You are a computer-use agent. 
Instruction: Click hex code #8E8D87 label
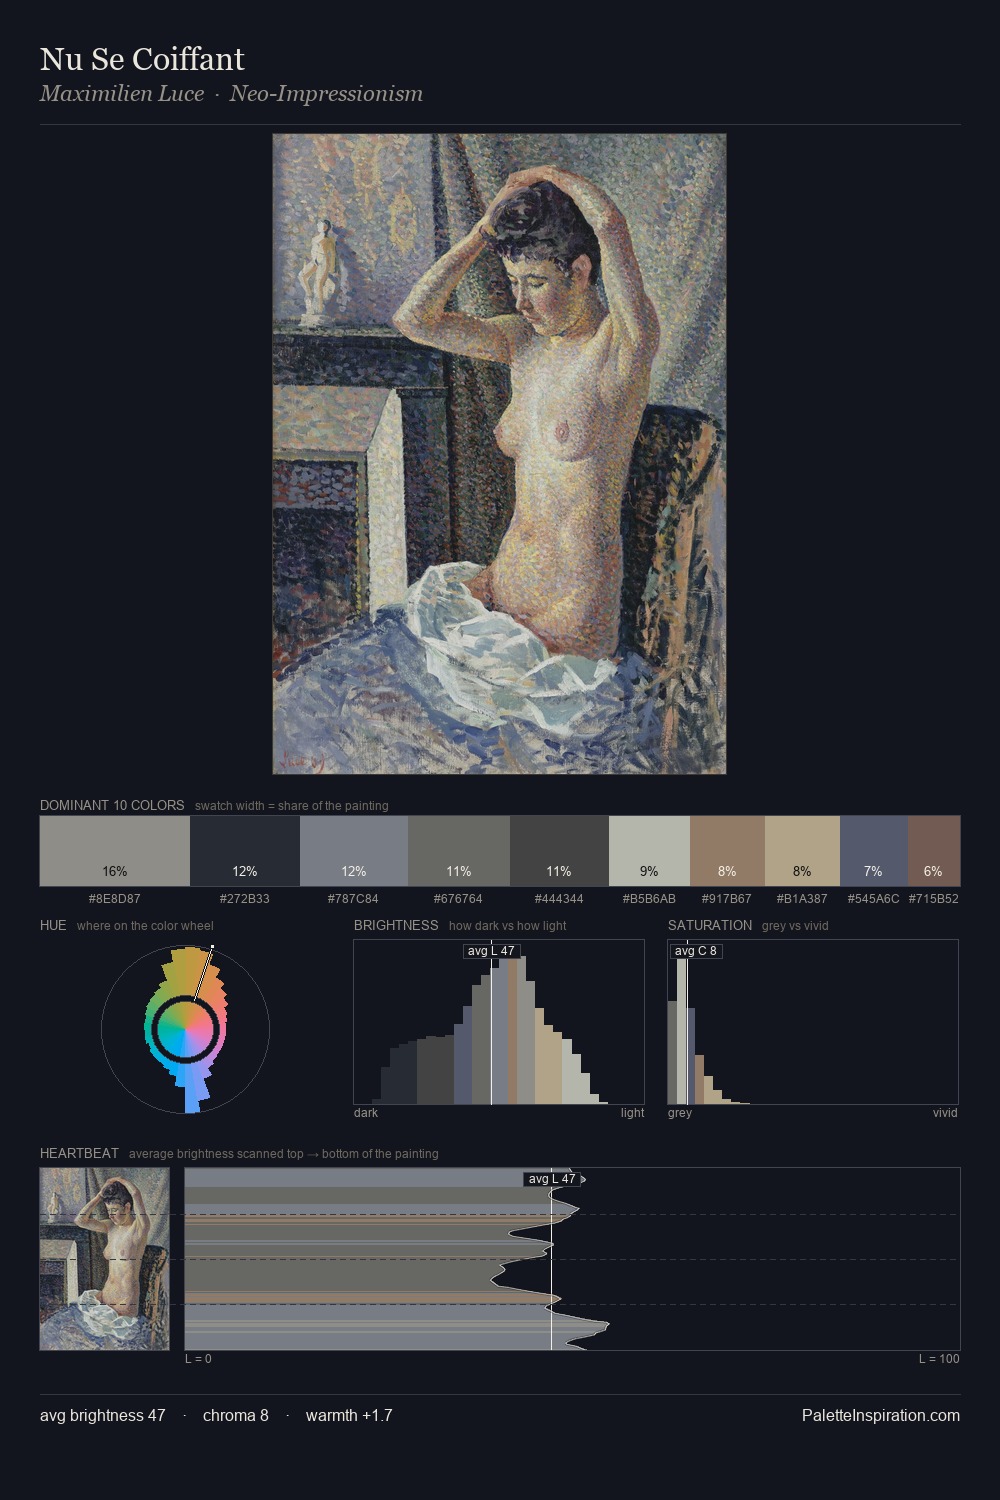coord(115,899)
